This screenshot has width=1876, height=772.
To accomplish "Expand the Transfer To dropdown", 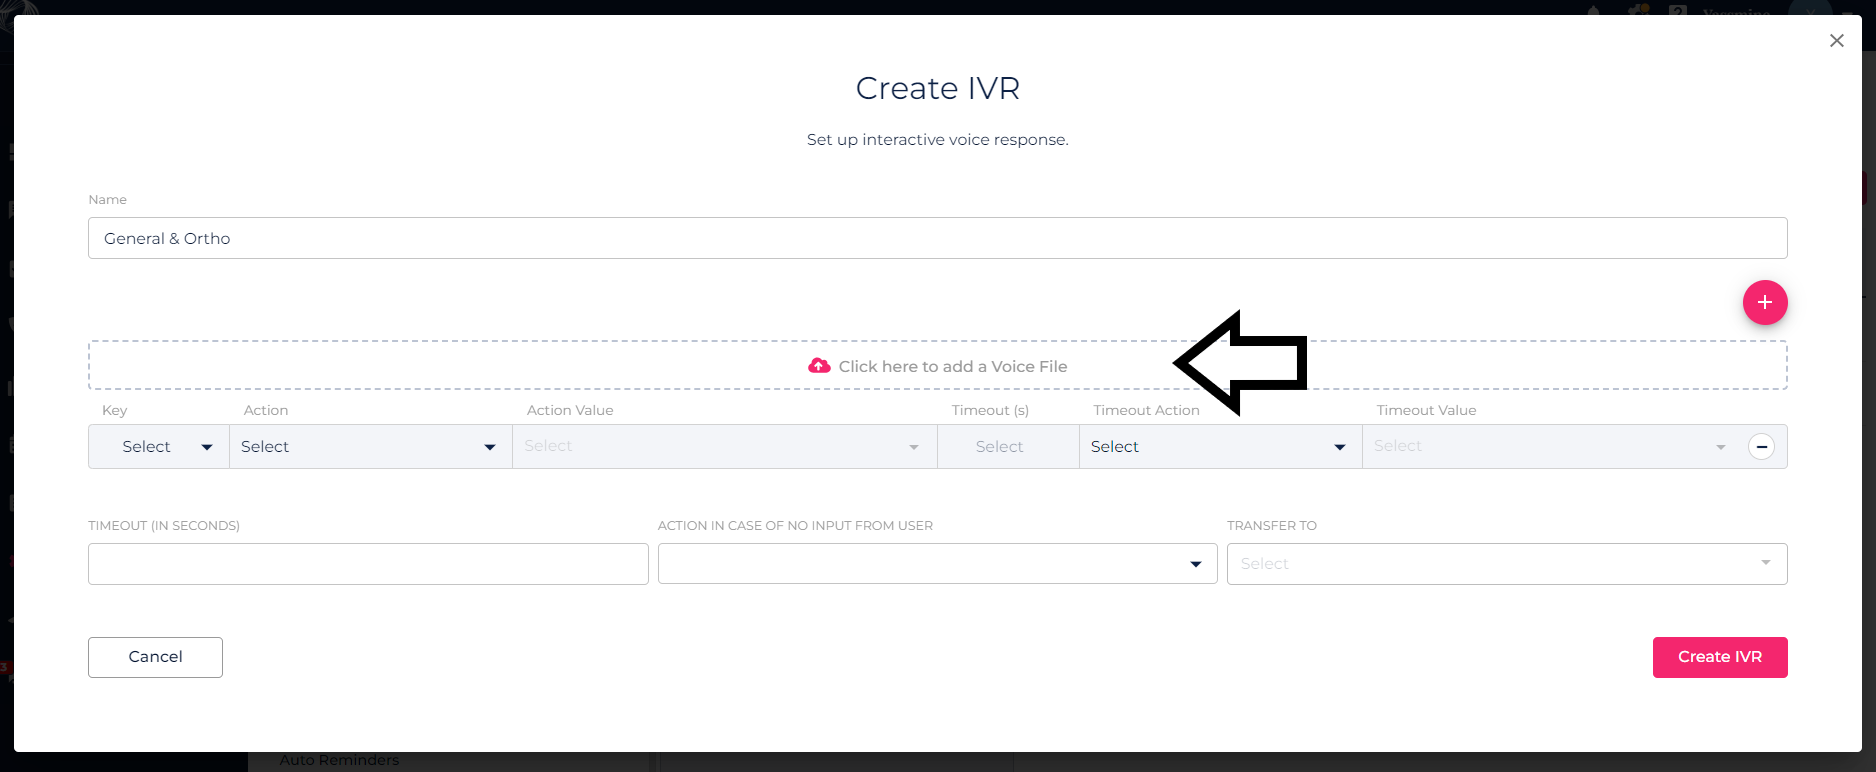I will [1506, 564].
